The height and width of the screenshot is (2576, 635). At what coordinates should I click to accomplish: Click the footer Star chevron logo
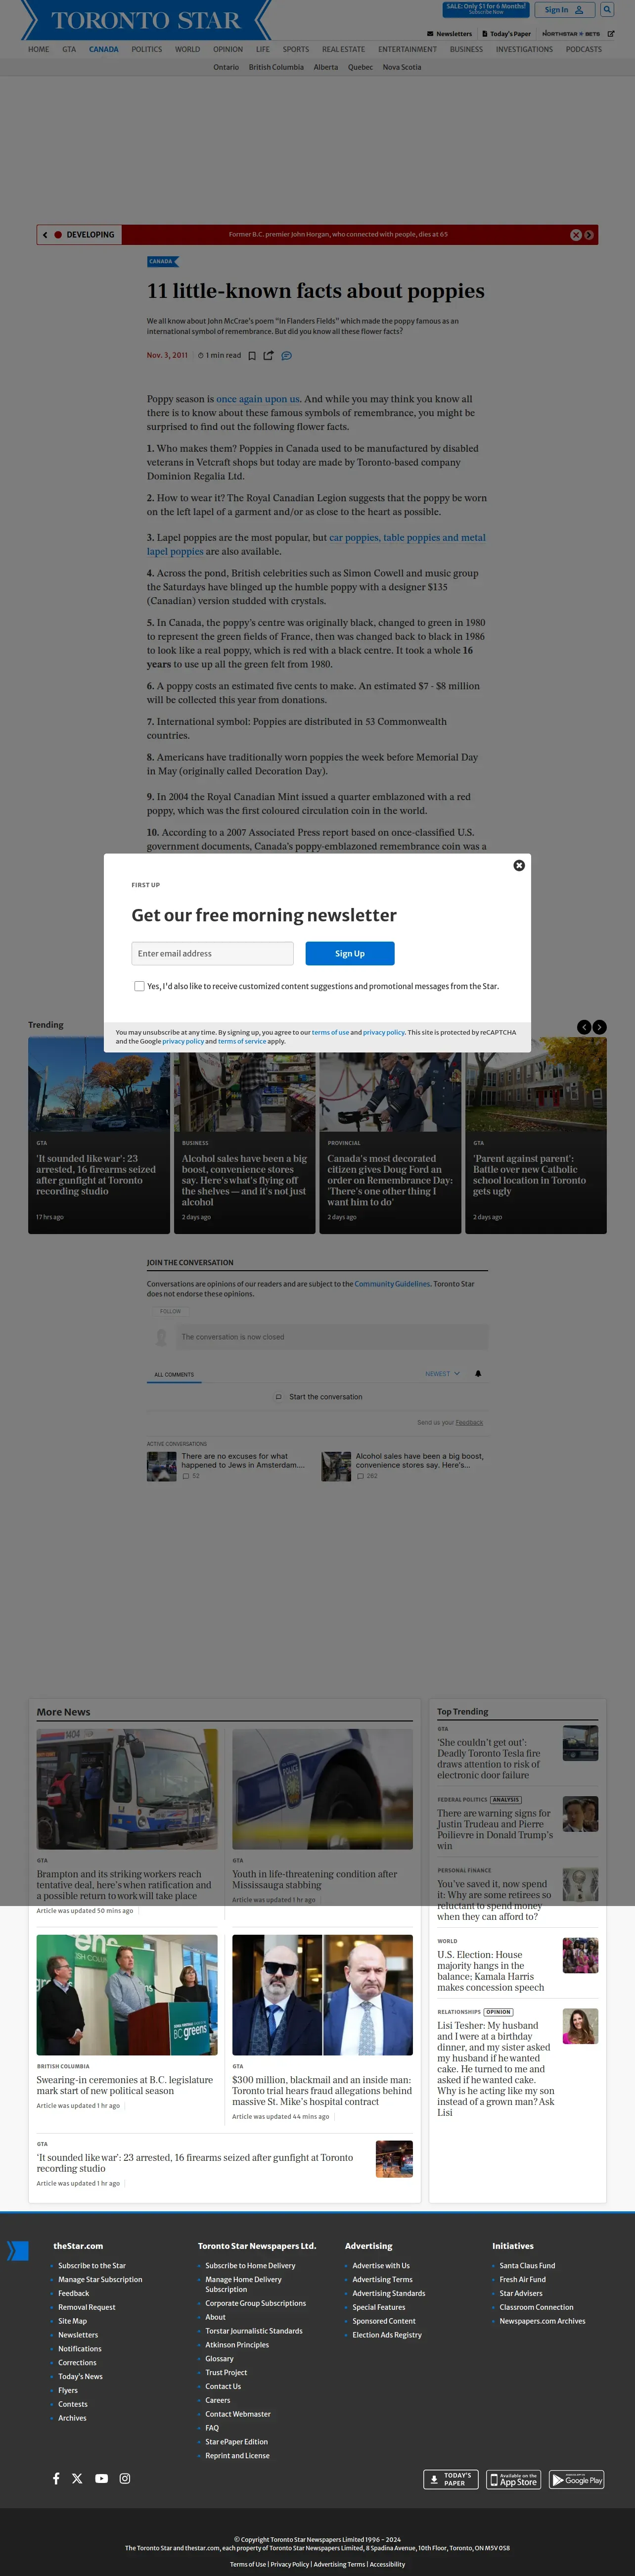(18, 2250)
